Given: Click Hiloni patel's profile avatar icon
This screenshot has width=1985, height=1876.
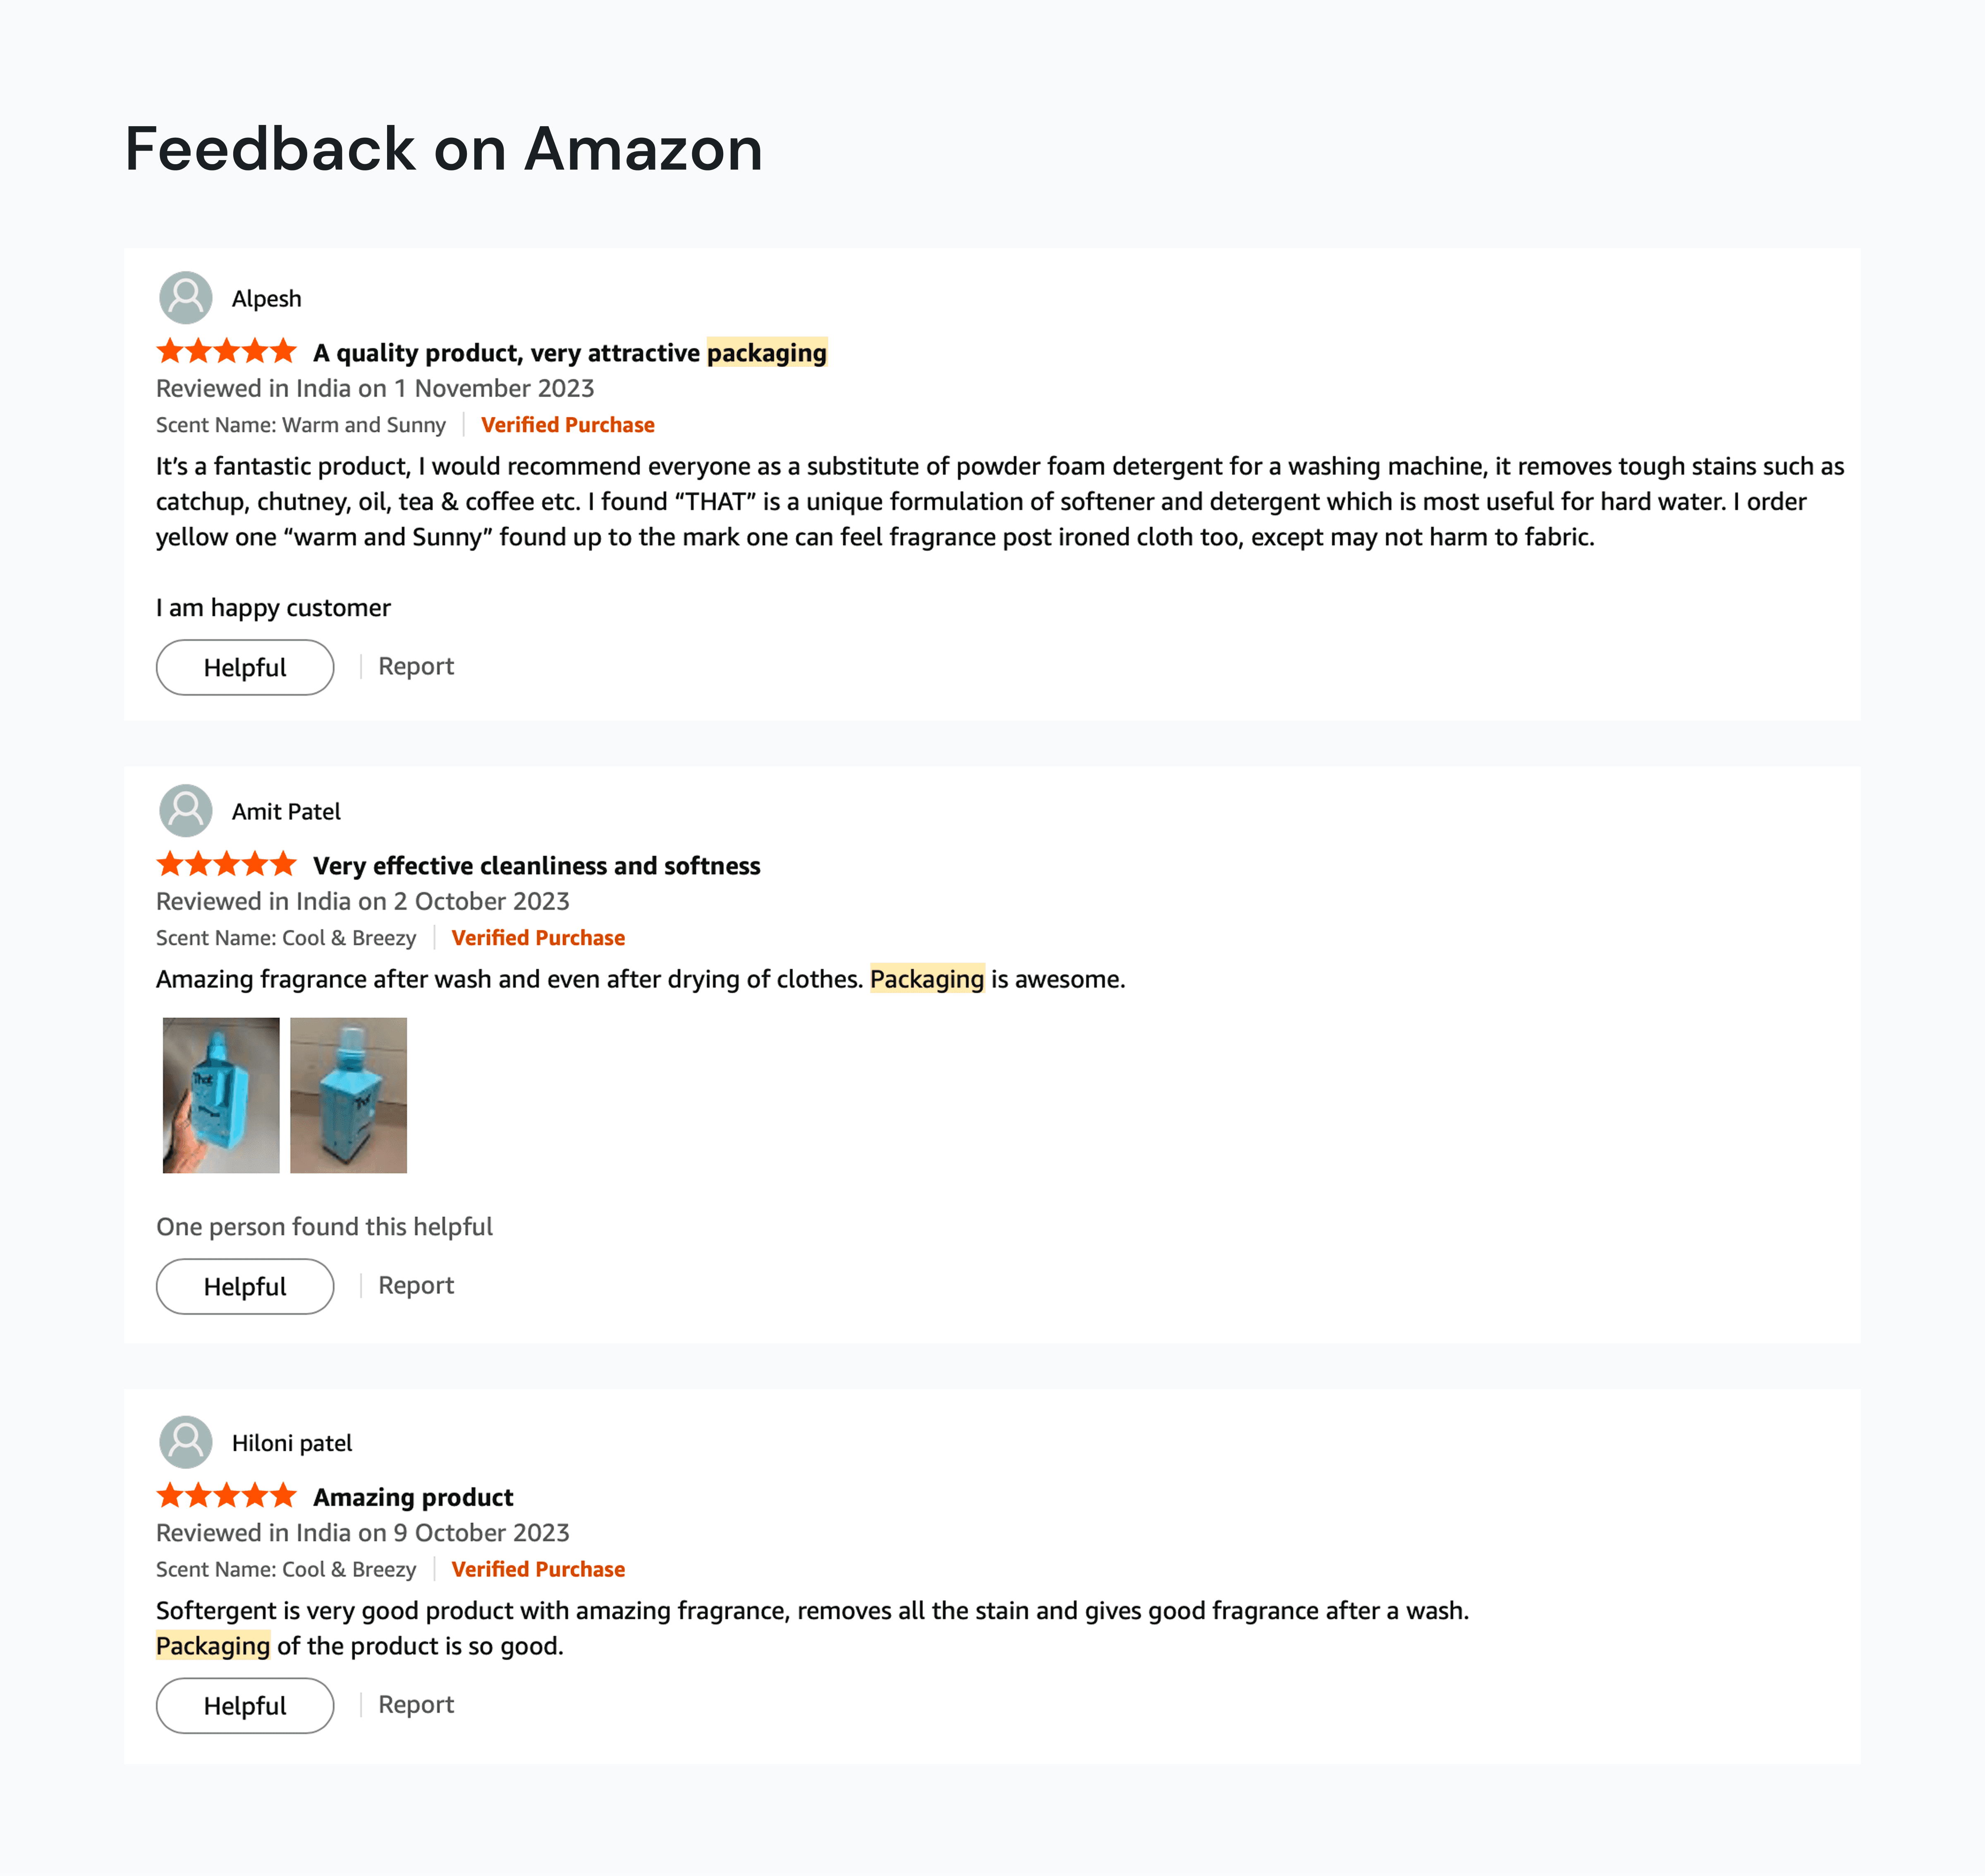Looking at the screenshot, I should [x=186, y=1442].
